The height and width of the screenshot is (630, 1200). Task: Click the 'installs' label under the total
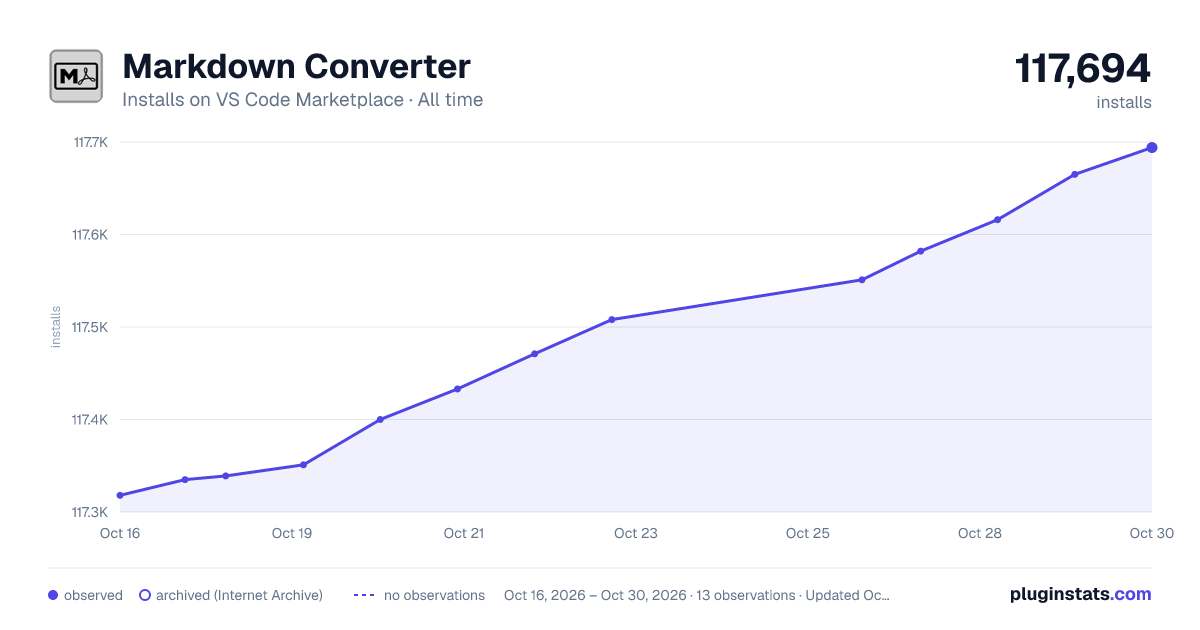pos(1124,102)
